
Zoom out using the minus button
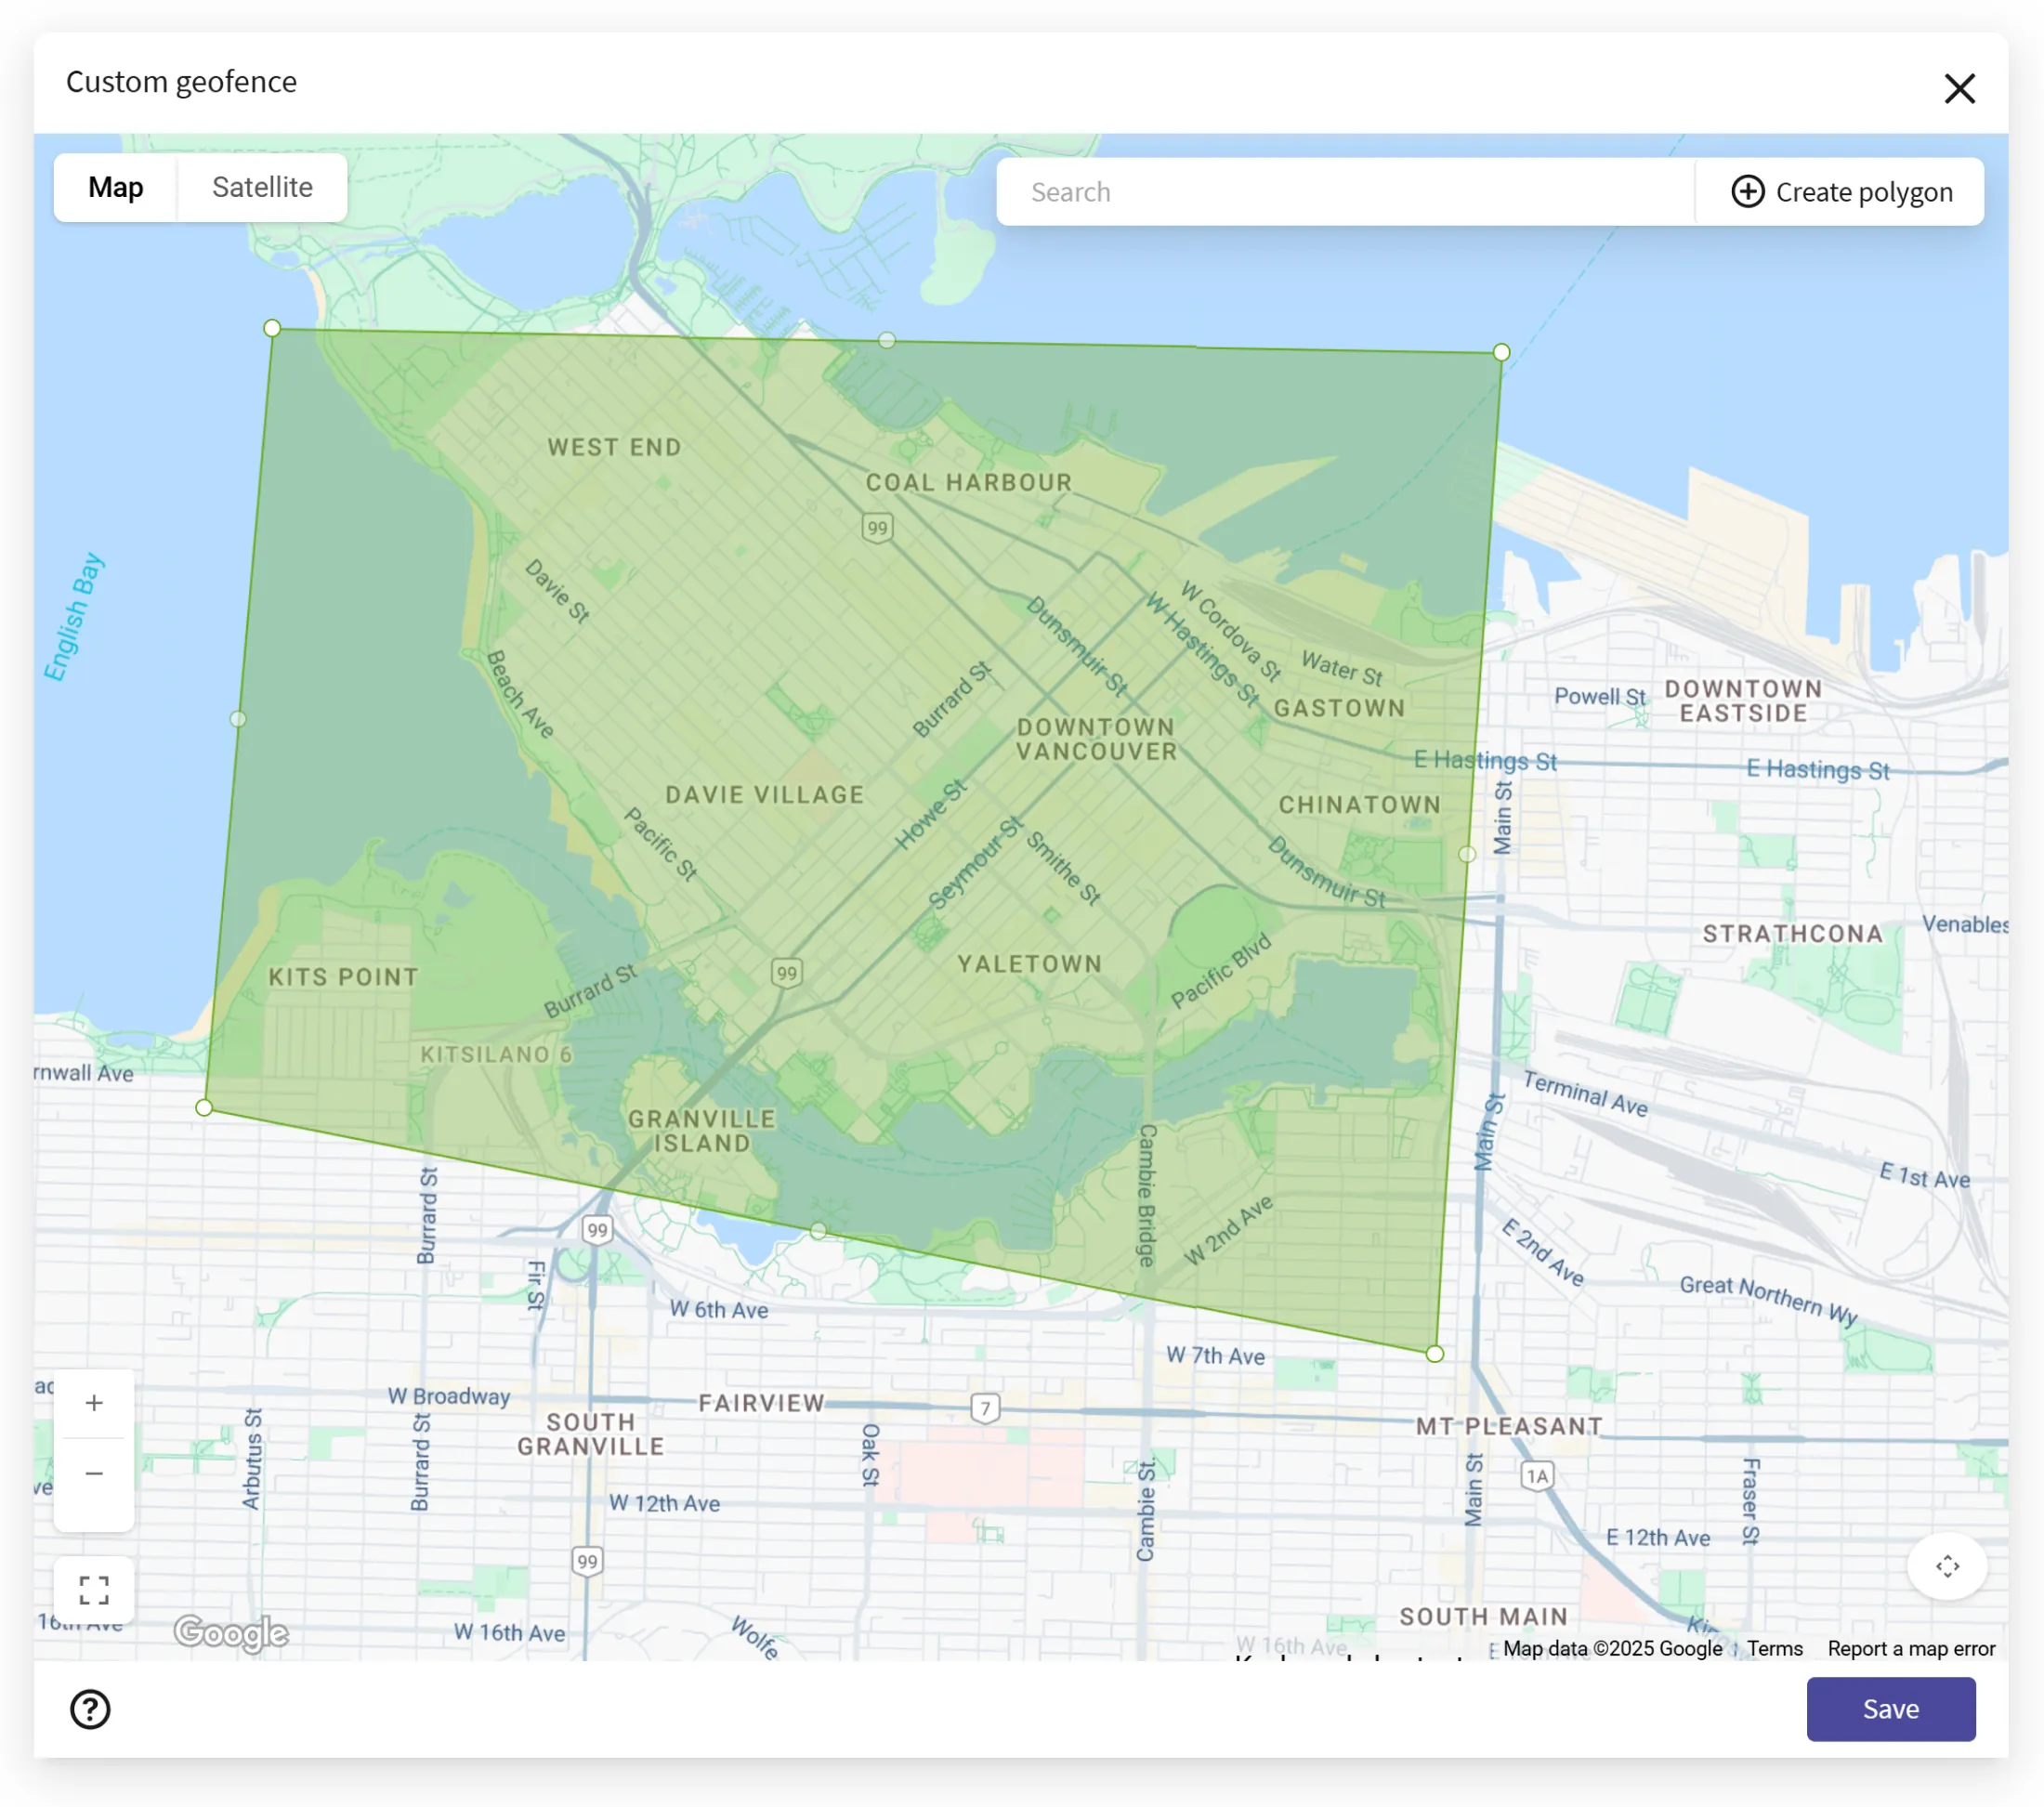[x=94, y=1473]
